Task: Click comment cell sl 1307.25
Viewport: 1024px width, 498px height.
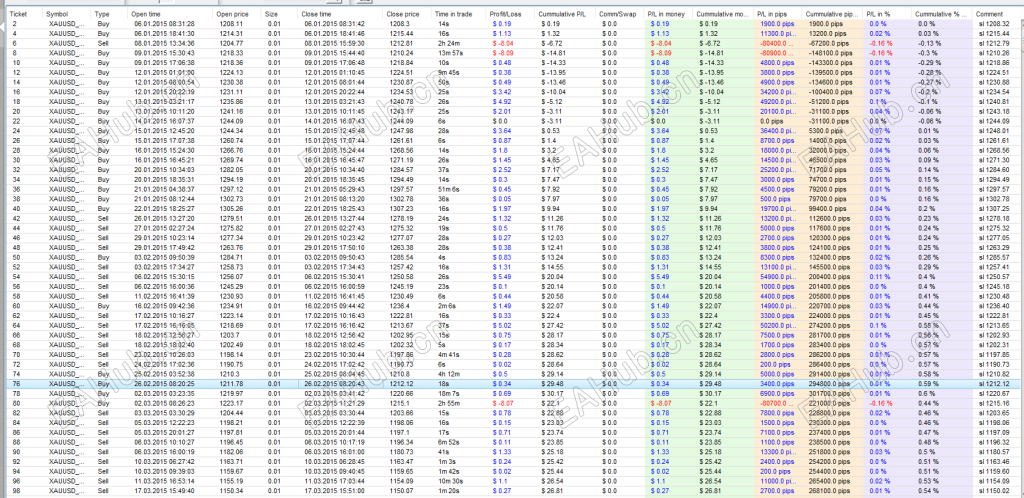Action: 992,208
